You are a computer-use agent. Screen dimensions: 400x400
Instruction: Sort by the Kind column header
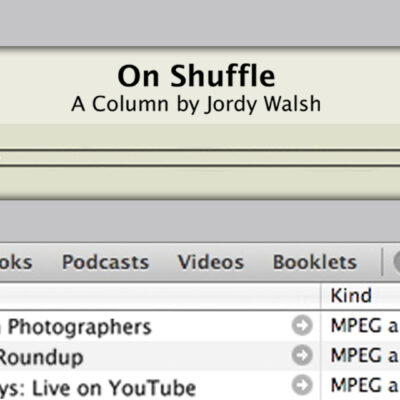coord(360,296)
